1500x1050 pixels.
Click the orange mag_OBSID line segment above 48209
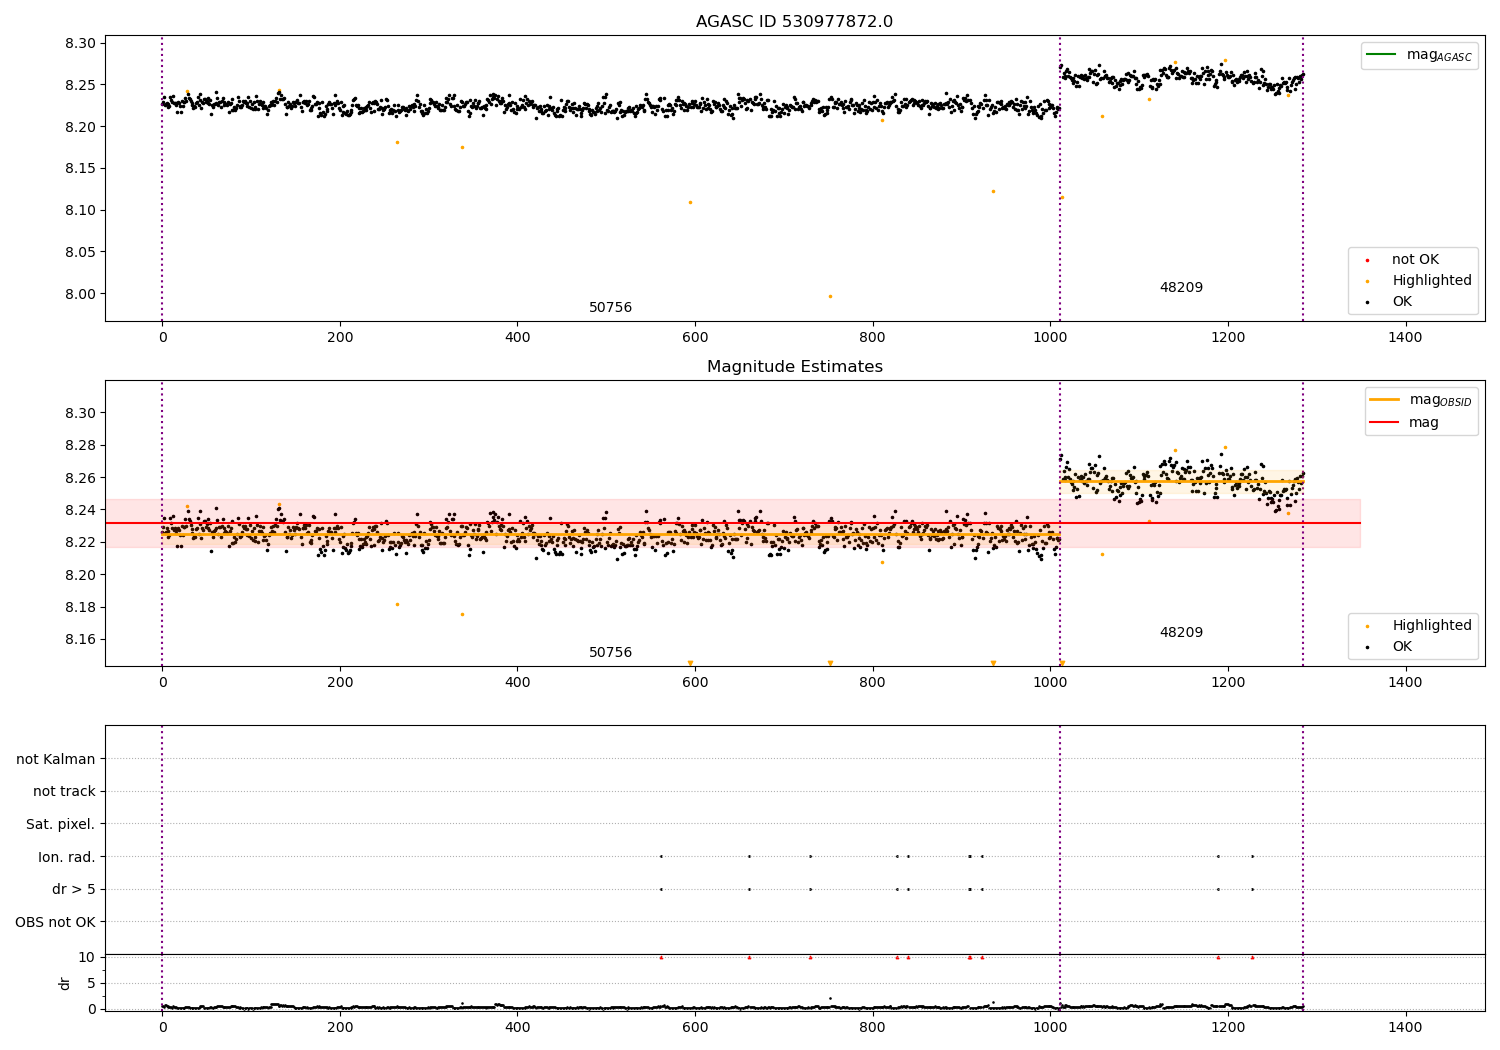click(x=1182, y=482)
